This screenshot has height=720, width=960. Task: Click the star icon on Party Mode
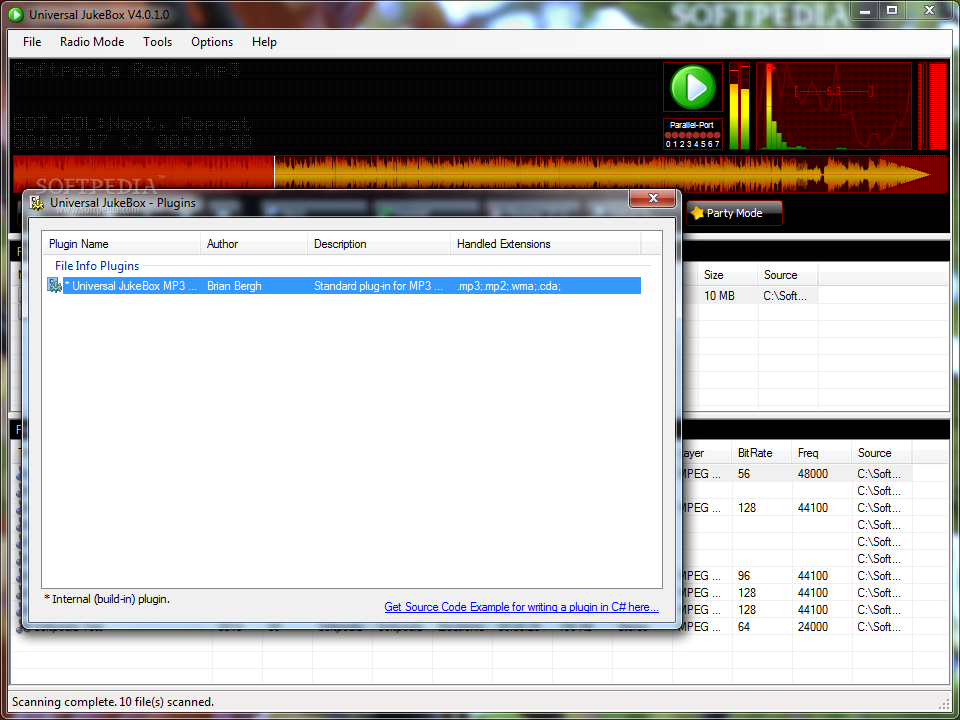(697, 213)
